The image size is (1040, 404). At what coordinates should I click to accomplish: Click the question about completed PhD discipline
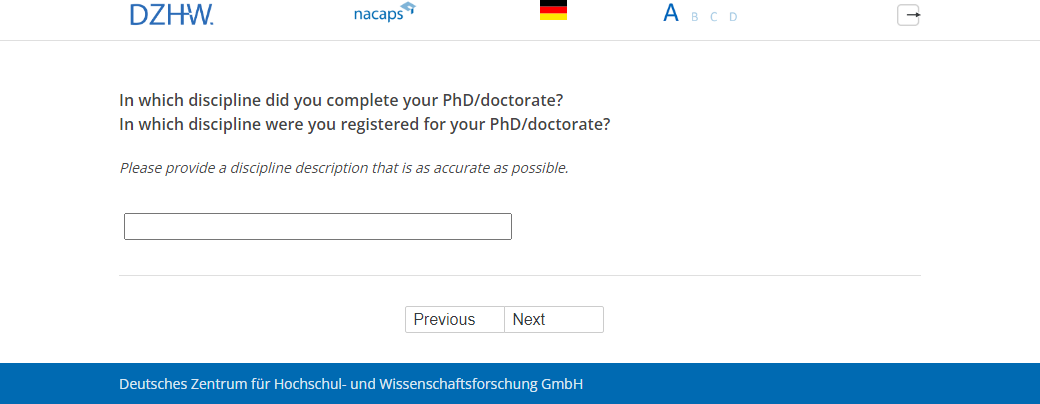341,100
